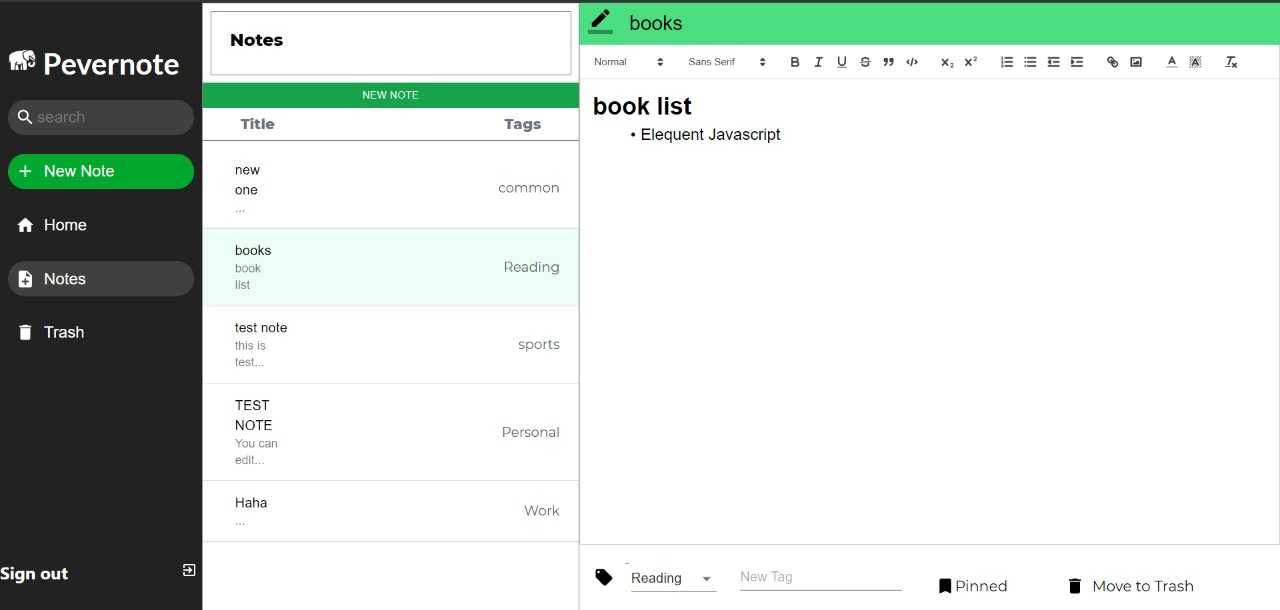The height and width of the screenshot is (610, 1280).
Task: Toggle italic formatting
Action: pos(818,62)
